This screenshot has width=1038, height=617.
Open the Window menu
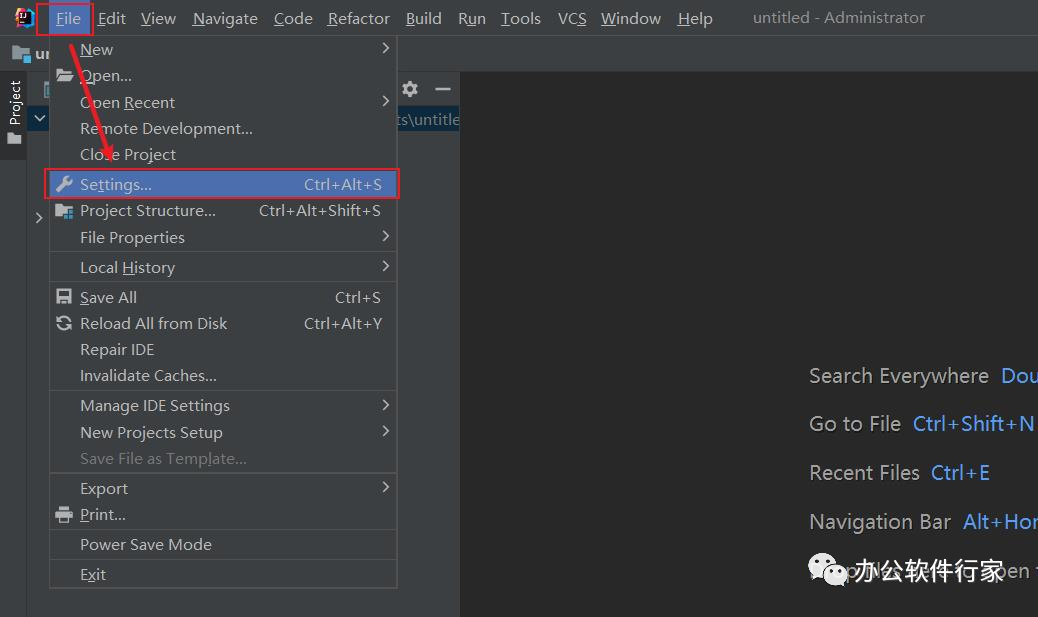(x=631, y=19)
